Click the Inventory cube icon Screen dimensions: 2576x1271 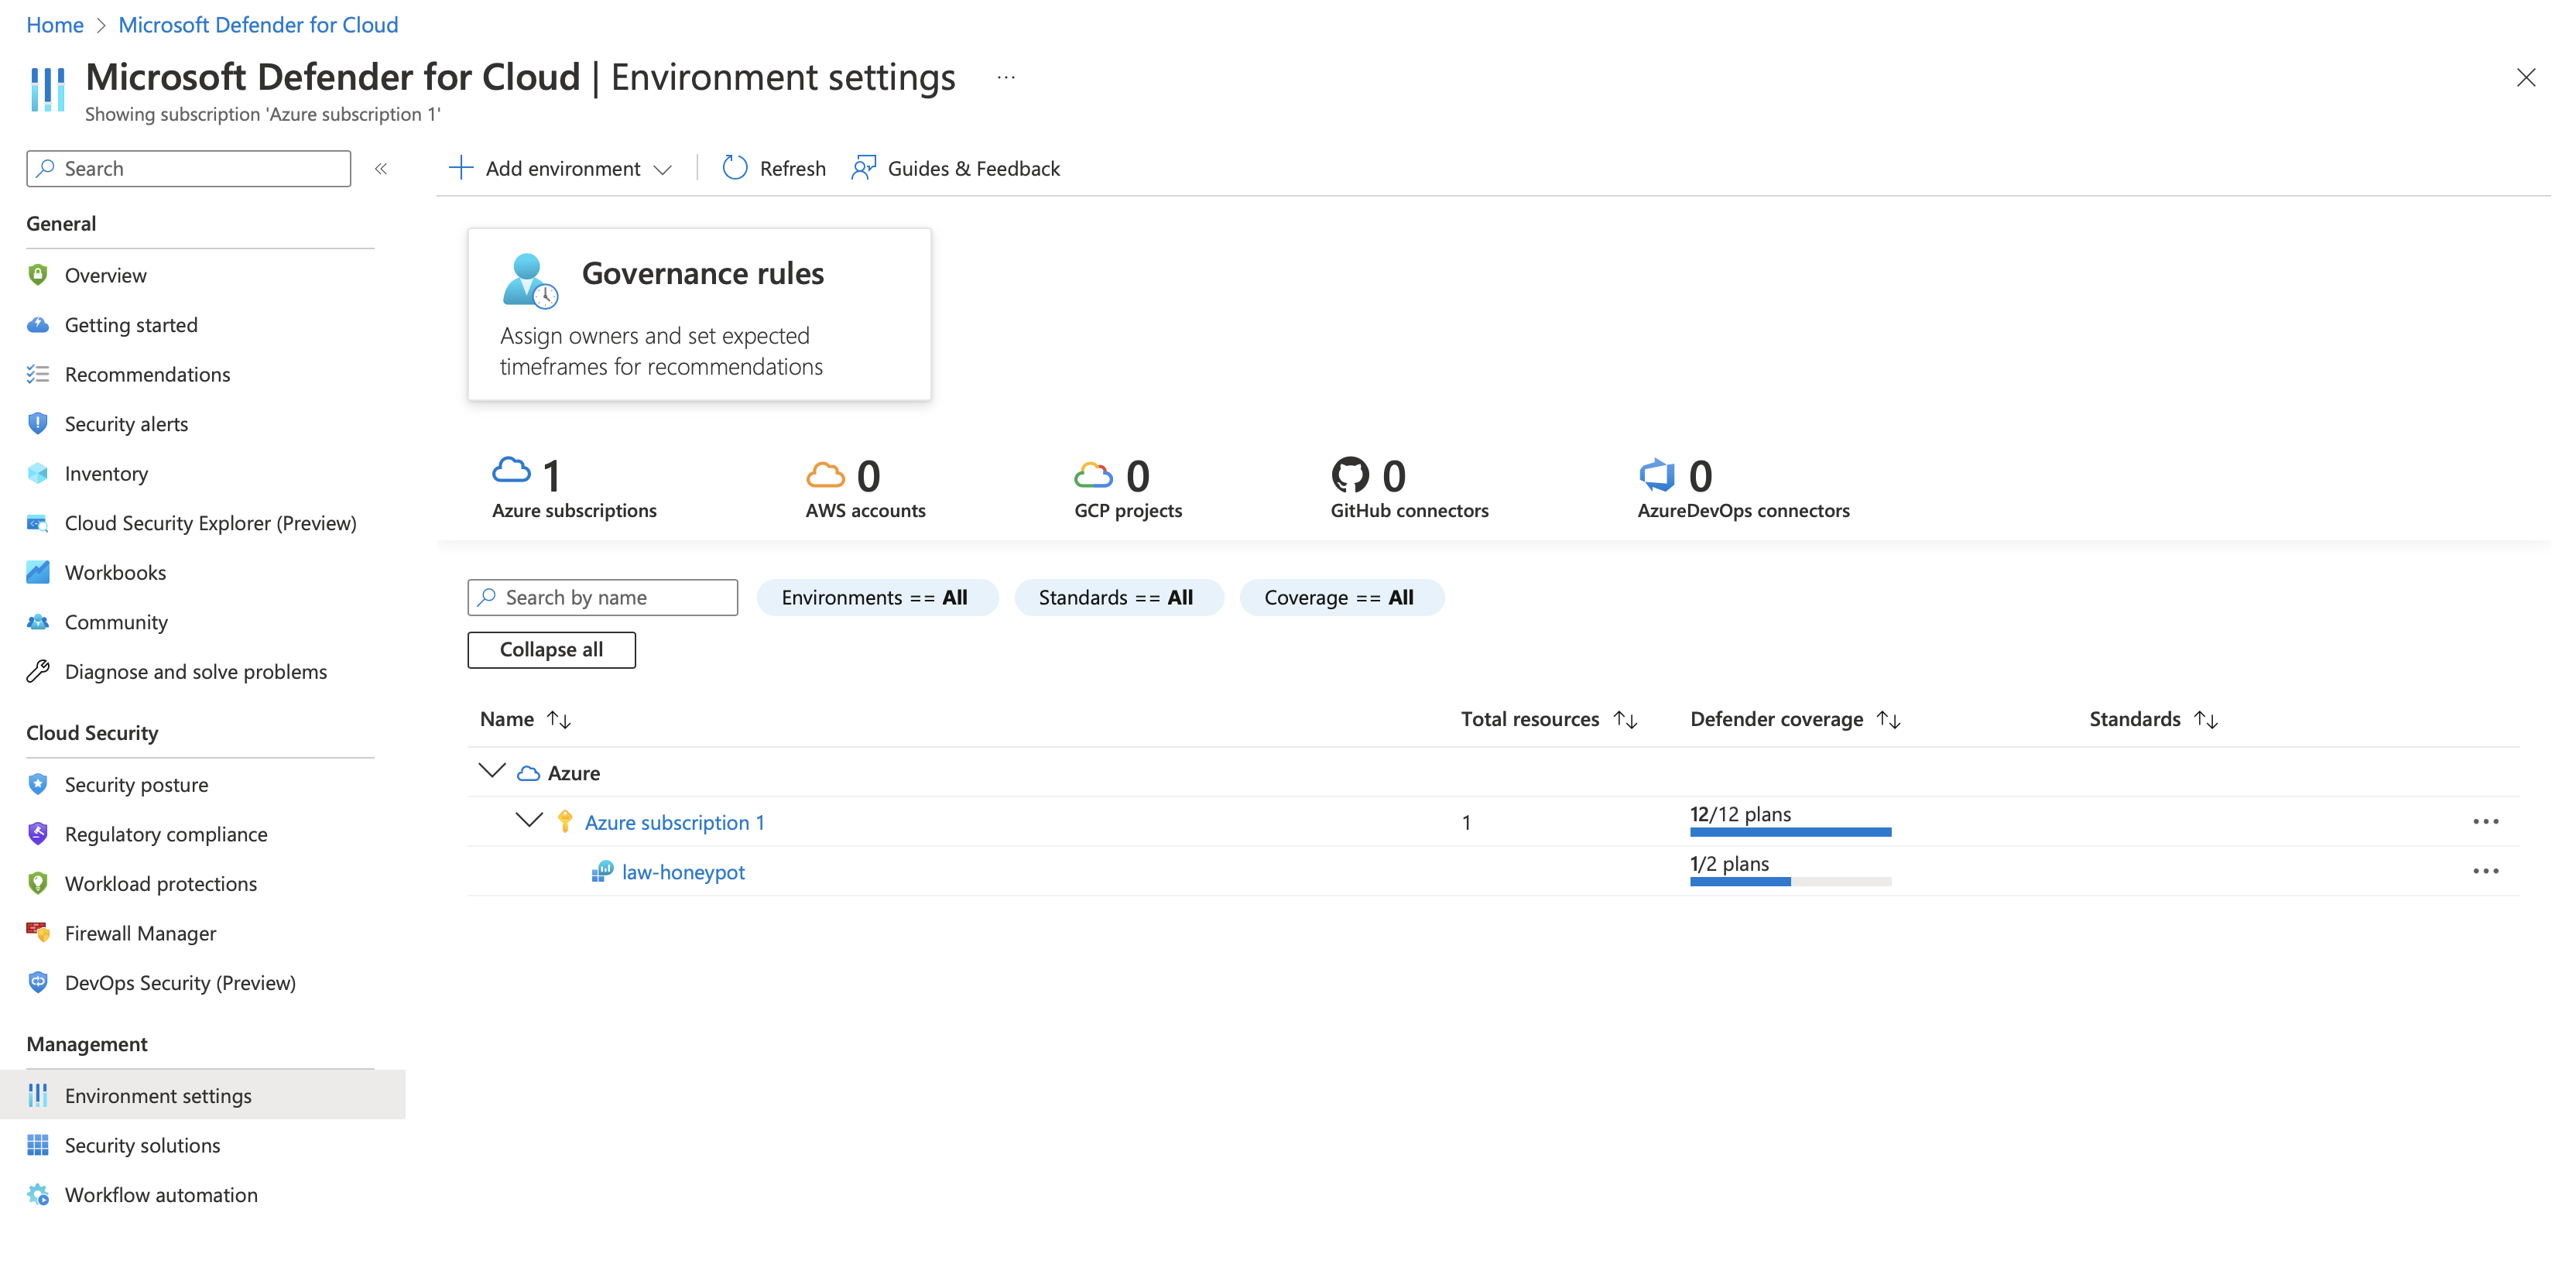(x=38, y=473)
